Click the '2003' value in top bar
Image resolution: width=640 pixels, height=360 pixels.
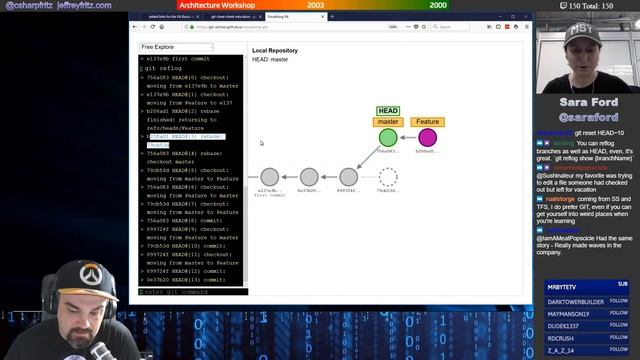[315, 5]
